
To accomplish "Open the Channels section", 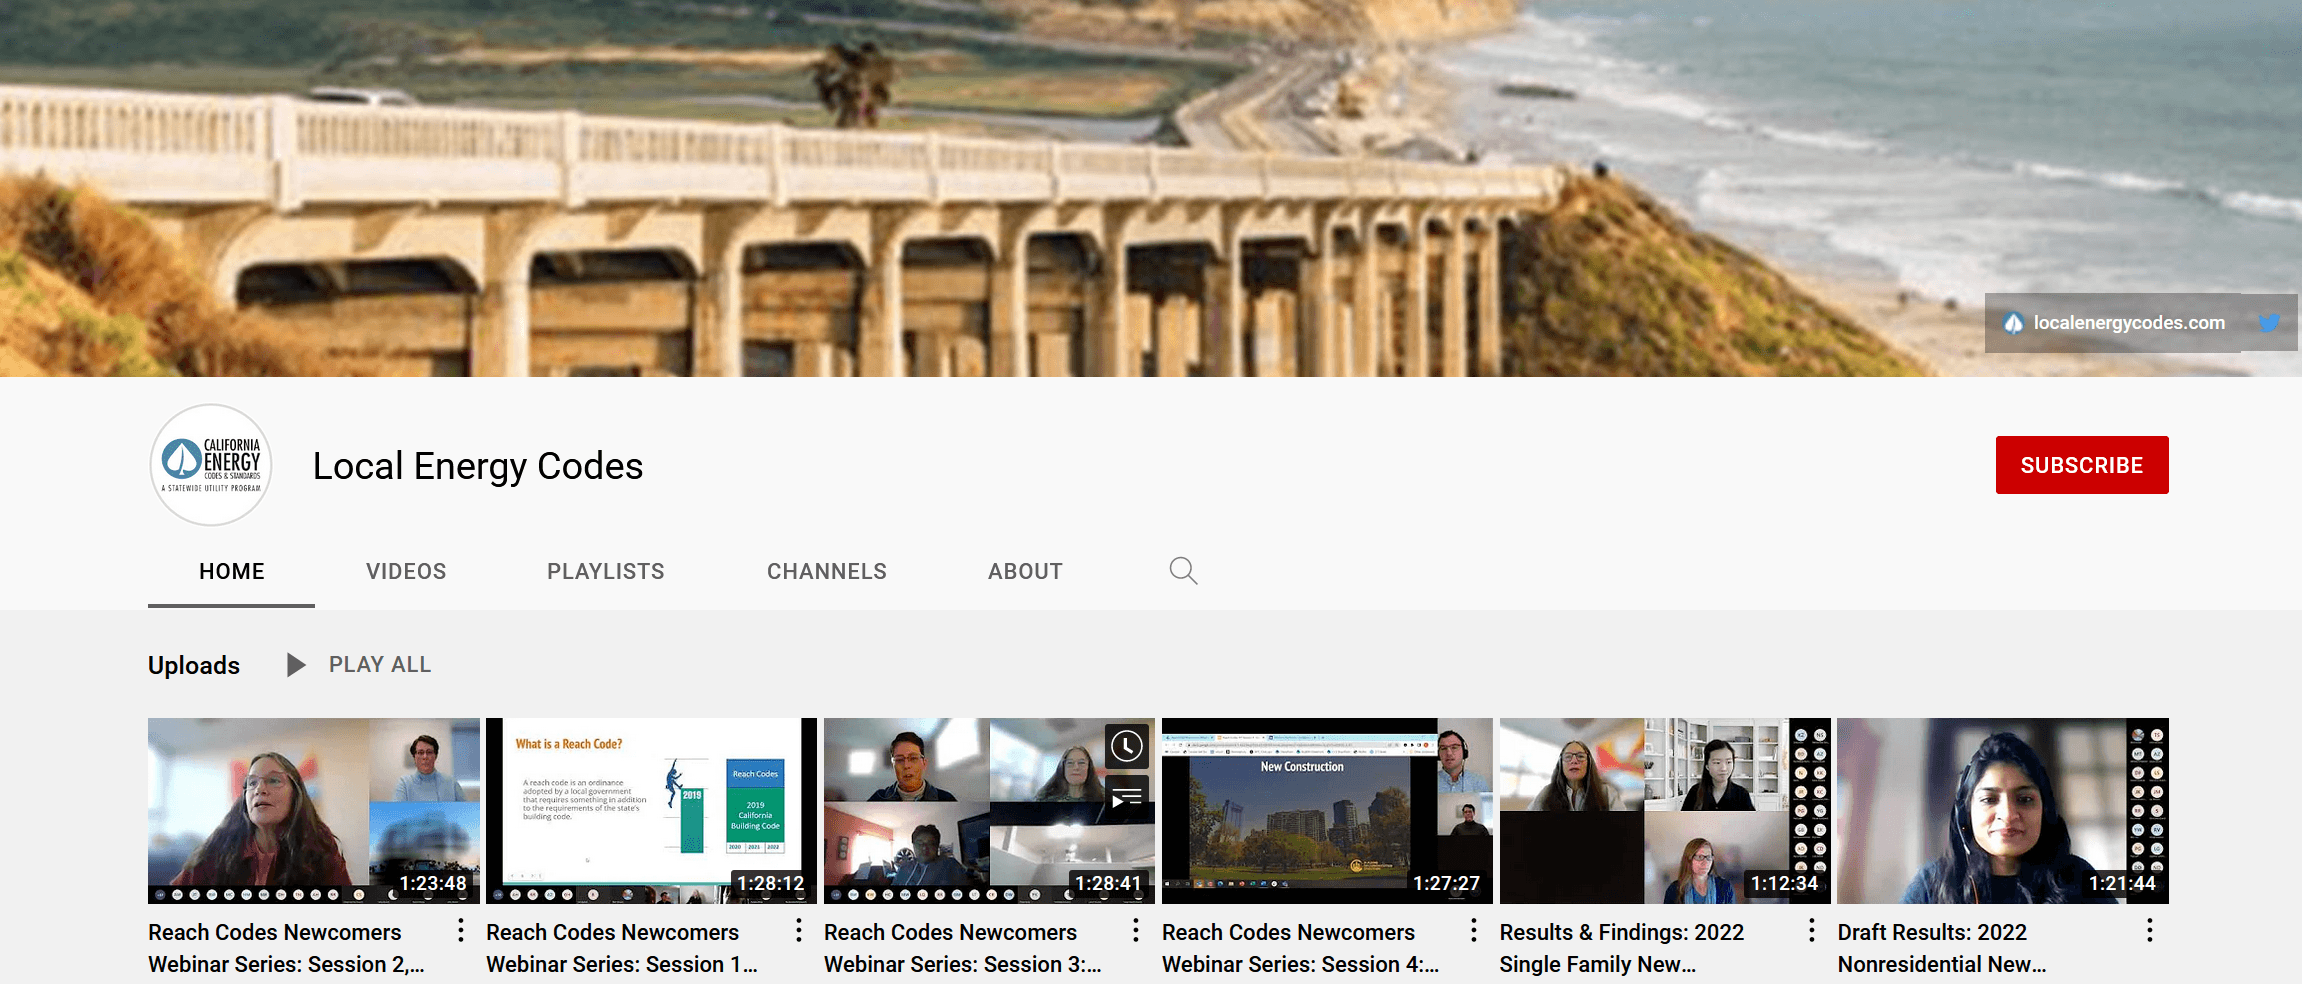I will pos(826,570).
